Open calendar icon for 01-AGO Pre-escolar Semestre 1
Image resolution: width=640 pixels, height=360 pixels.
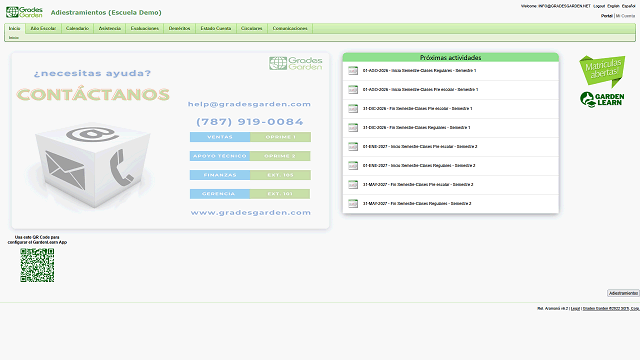coord(353,89)
